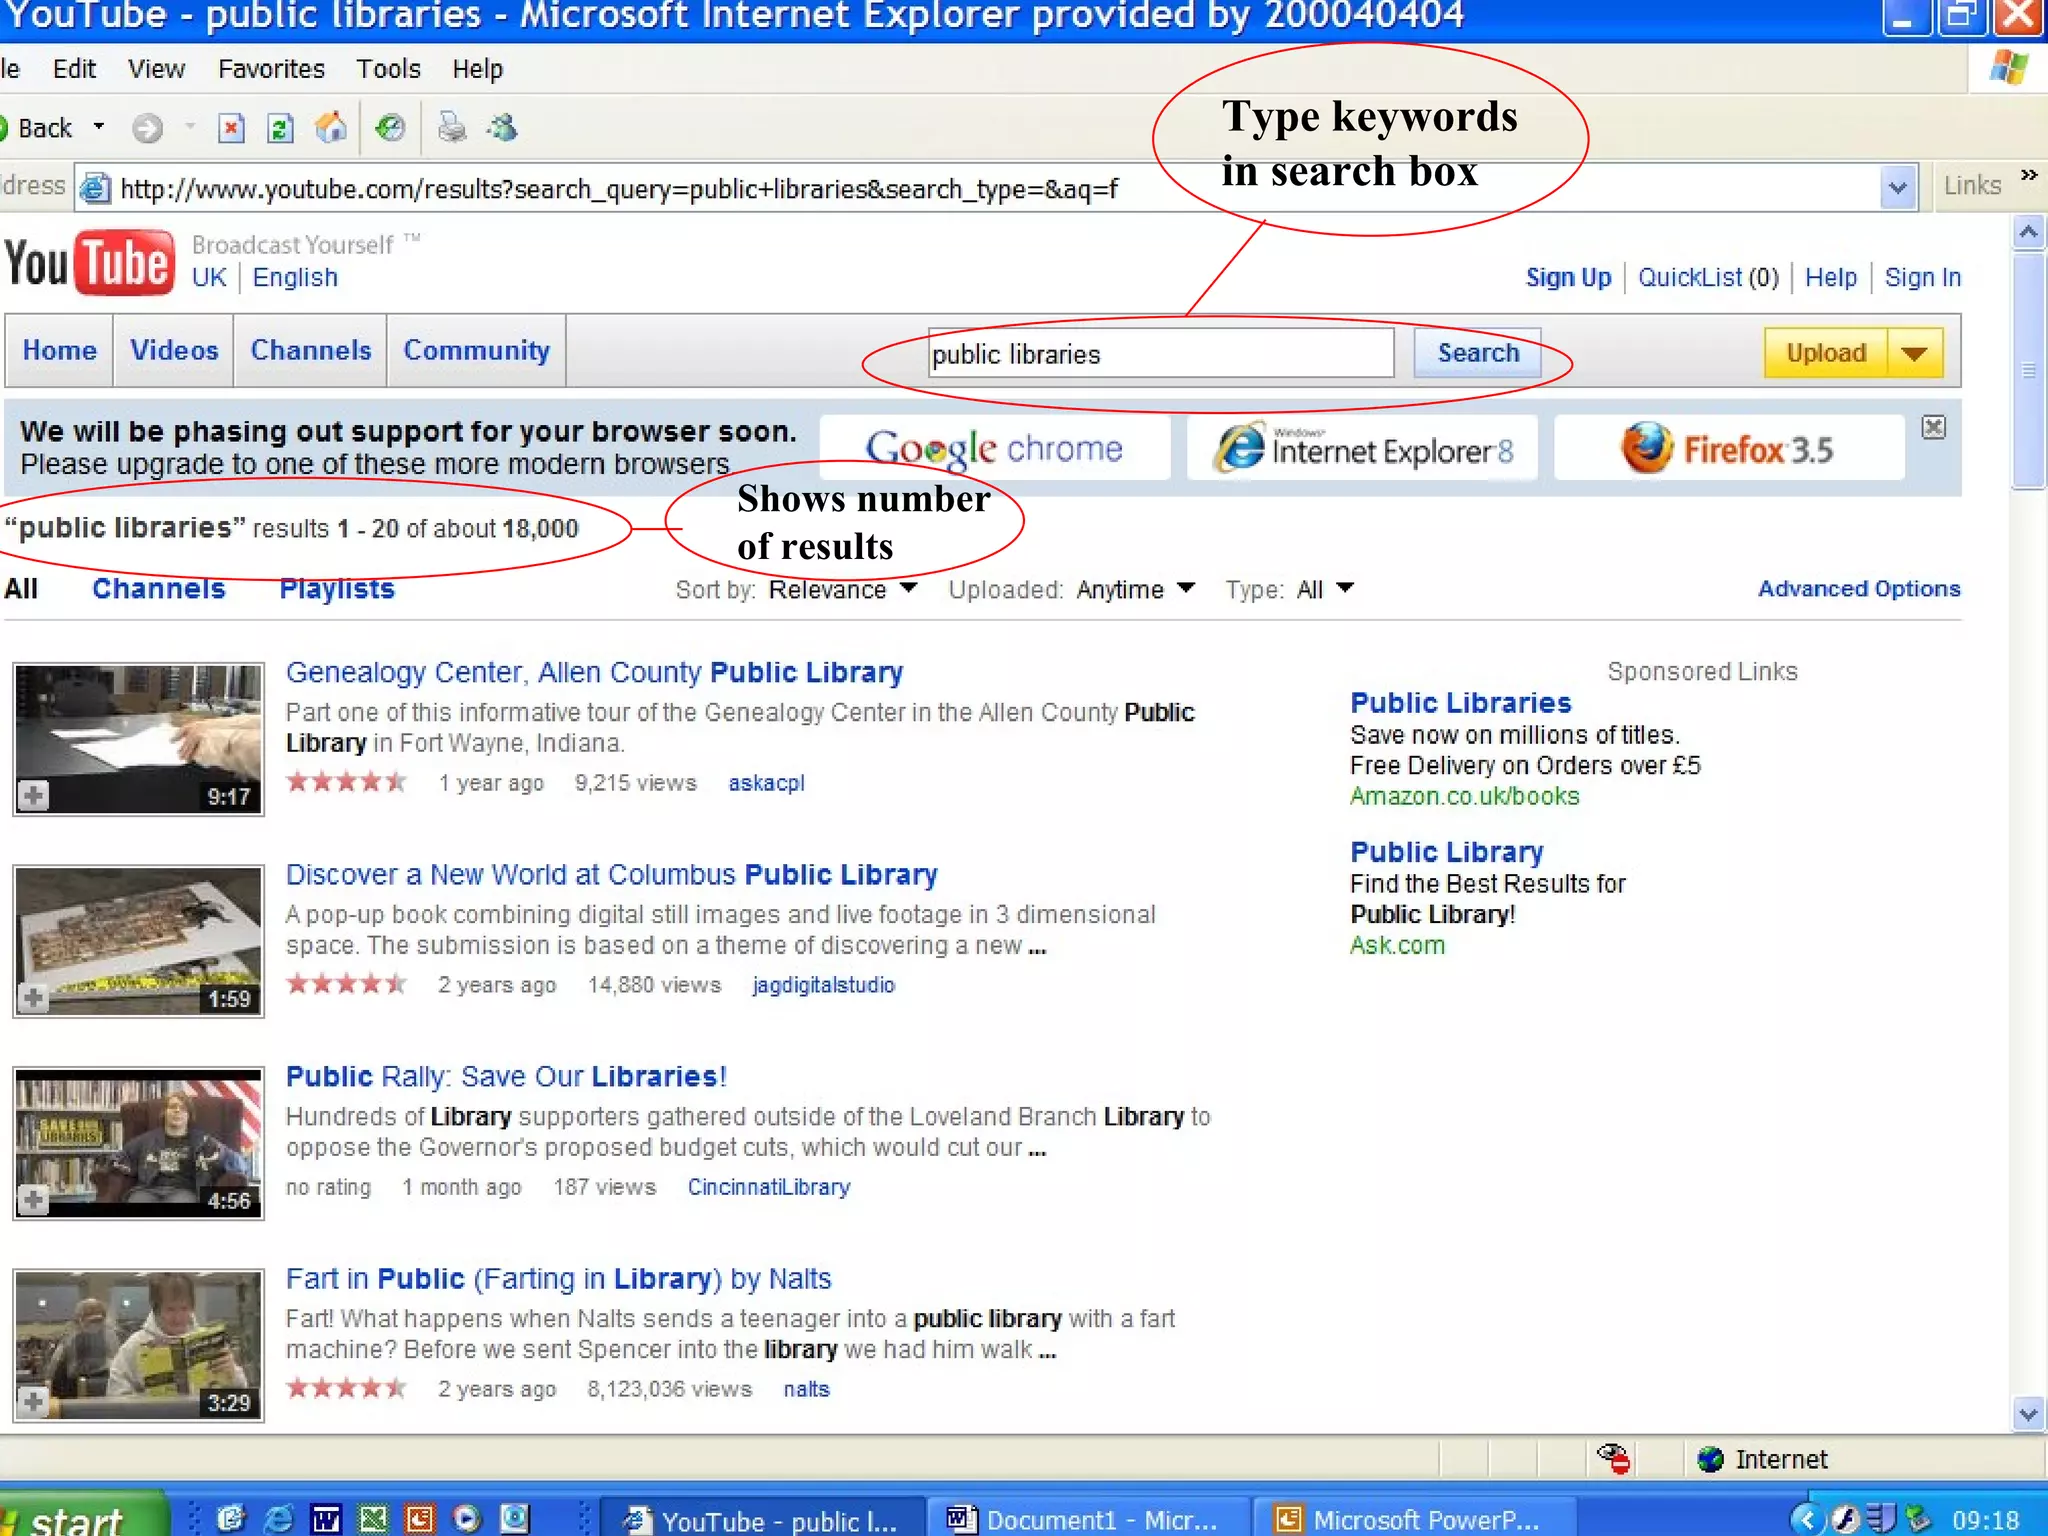2048x1536 pixels.
Task: Open Word from the Quick Launch bar
Action: (325, 1519)
